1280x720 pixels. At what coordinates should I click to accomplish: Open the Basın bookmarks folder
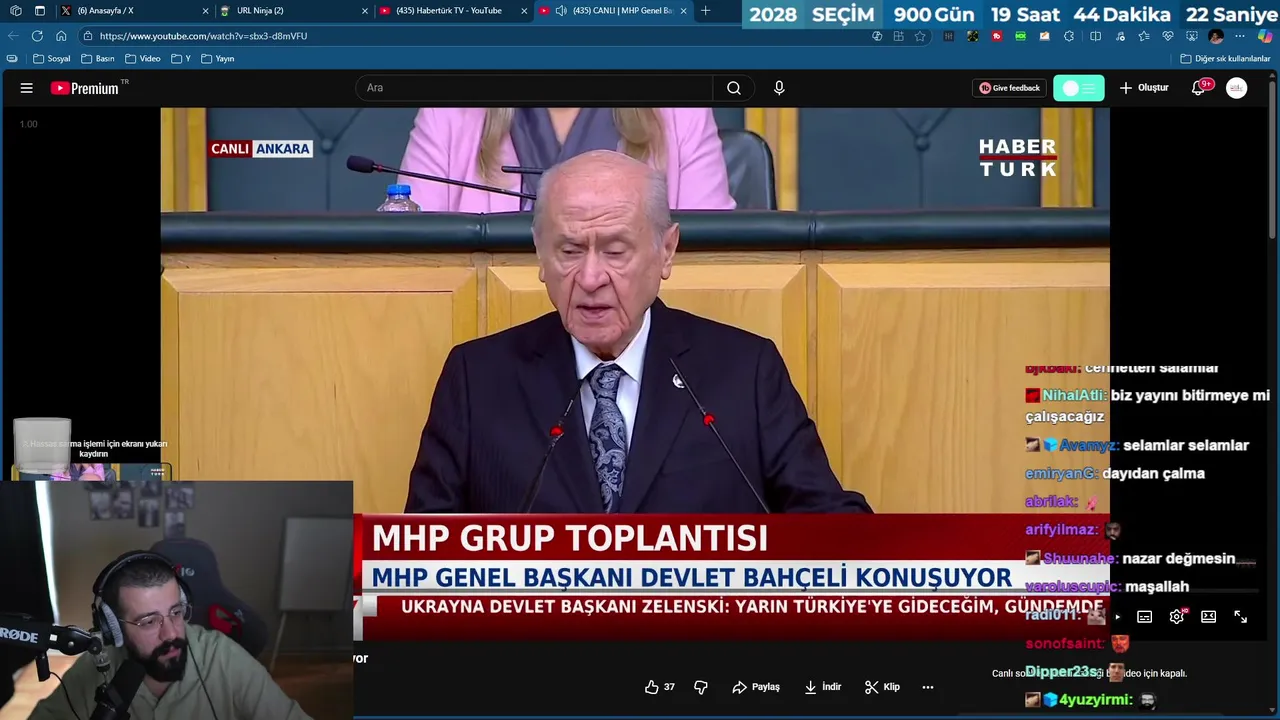pos(98,59)
